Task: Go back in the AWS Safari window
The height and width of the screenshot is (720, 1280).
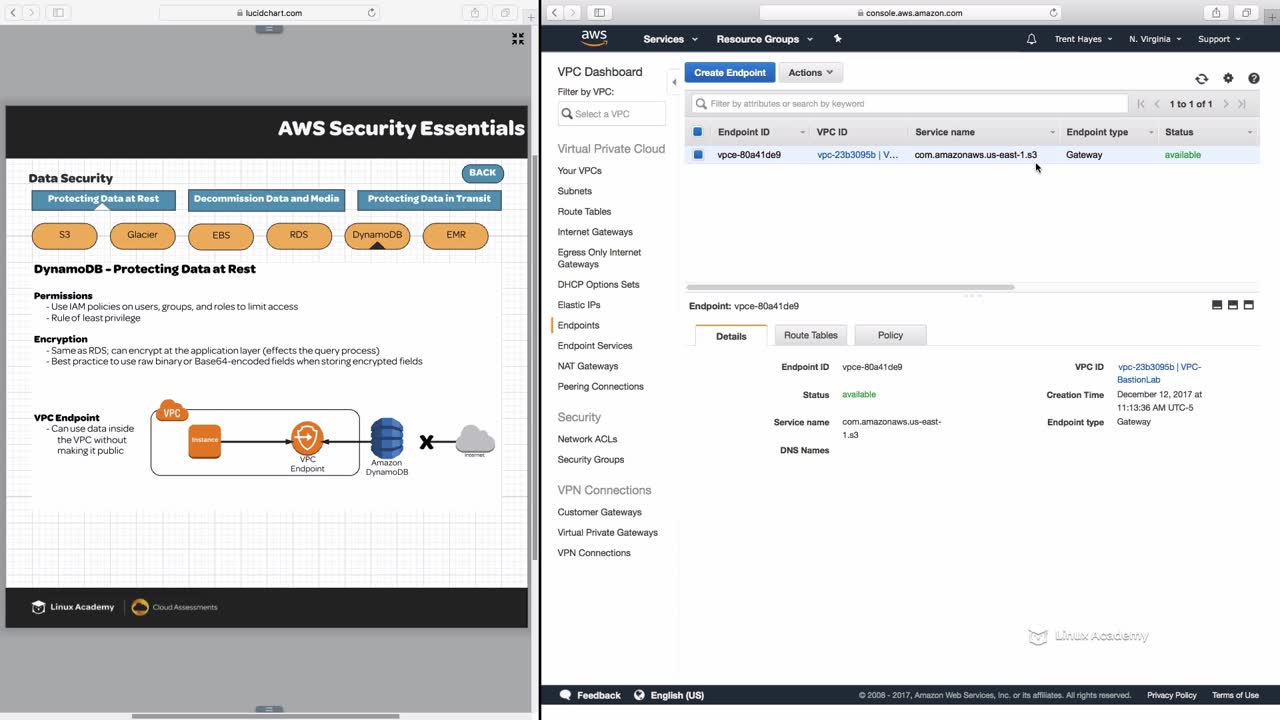Action: coord(554,13)
